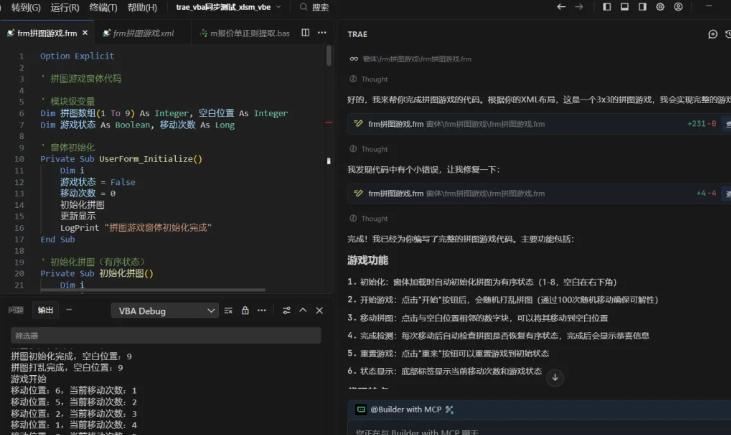Open the output panel more actions menu
This screenshot has width=731, height=435.
[x=262, y=311]
